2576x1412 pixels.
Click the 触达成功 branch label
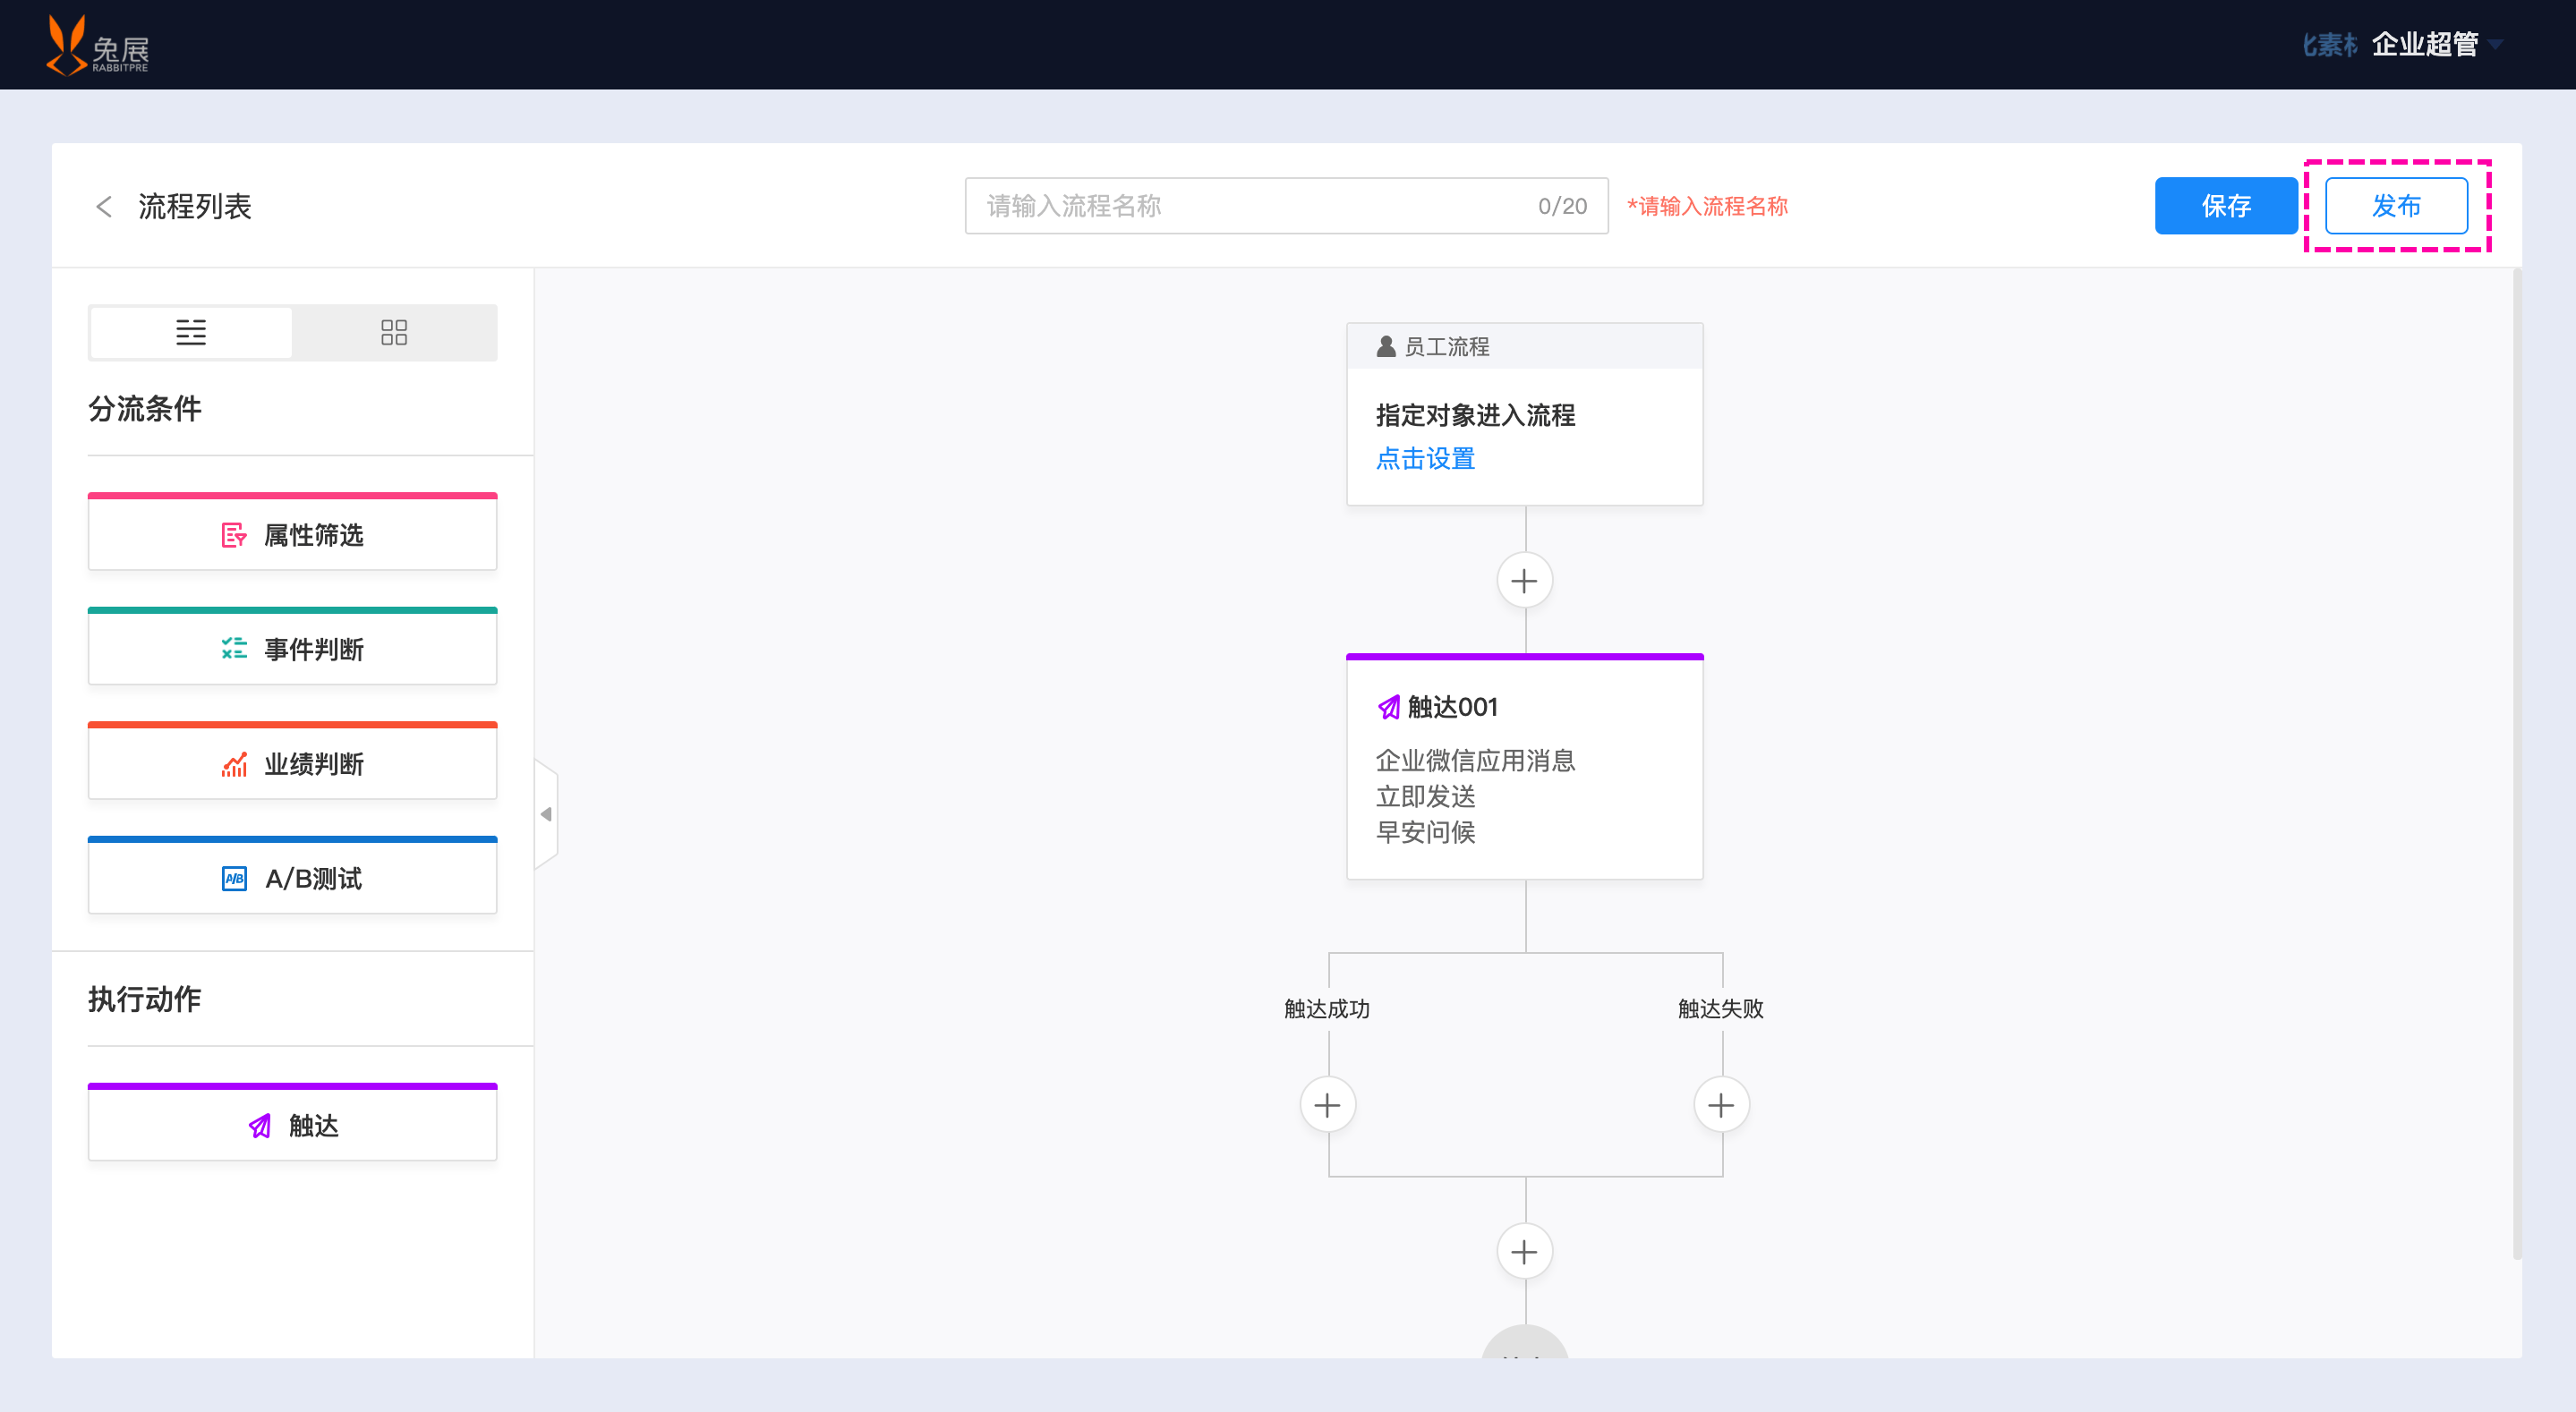coord(1327,1009)
